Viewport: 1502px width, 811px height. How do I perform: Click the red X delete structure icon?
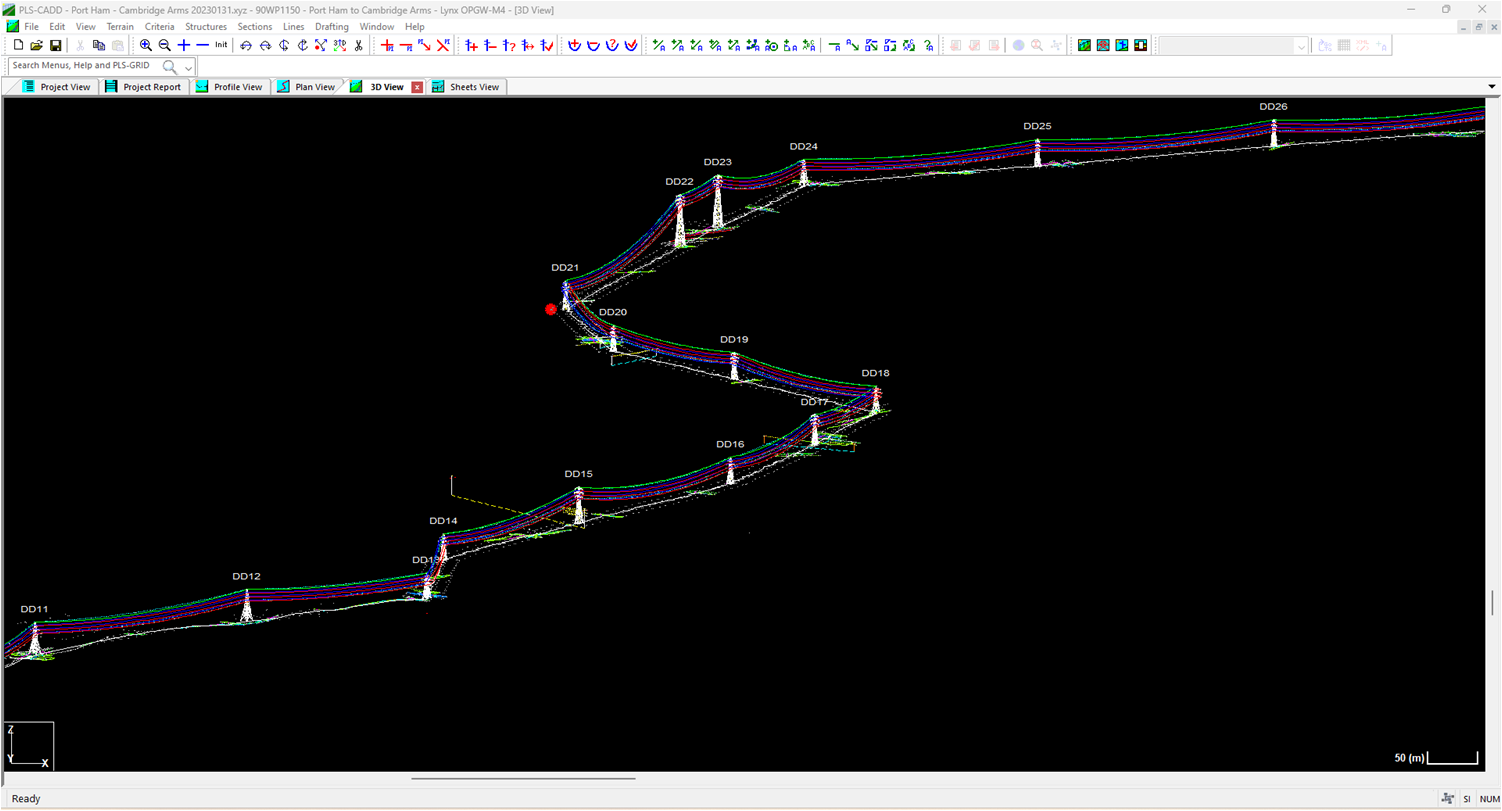(443, 45)
